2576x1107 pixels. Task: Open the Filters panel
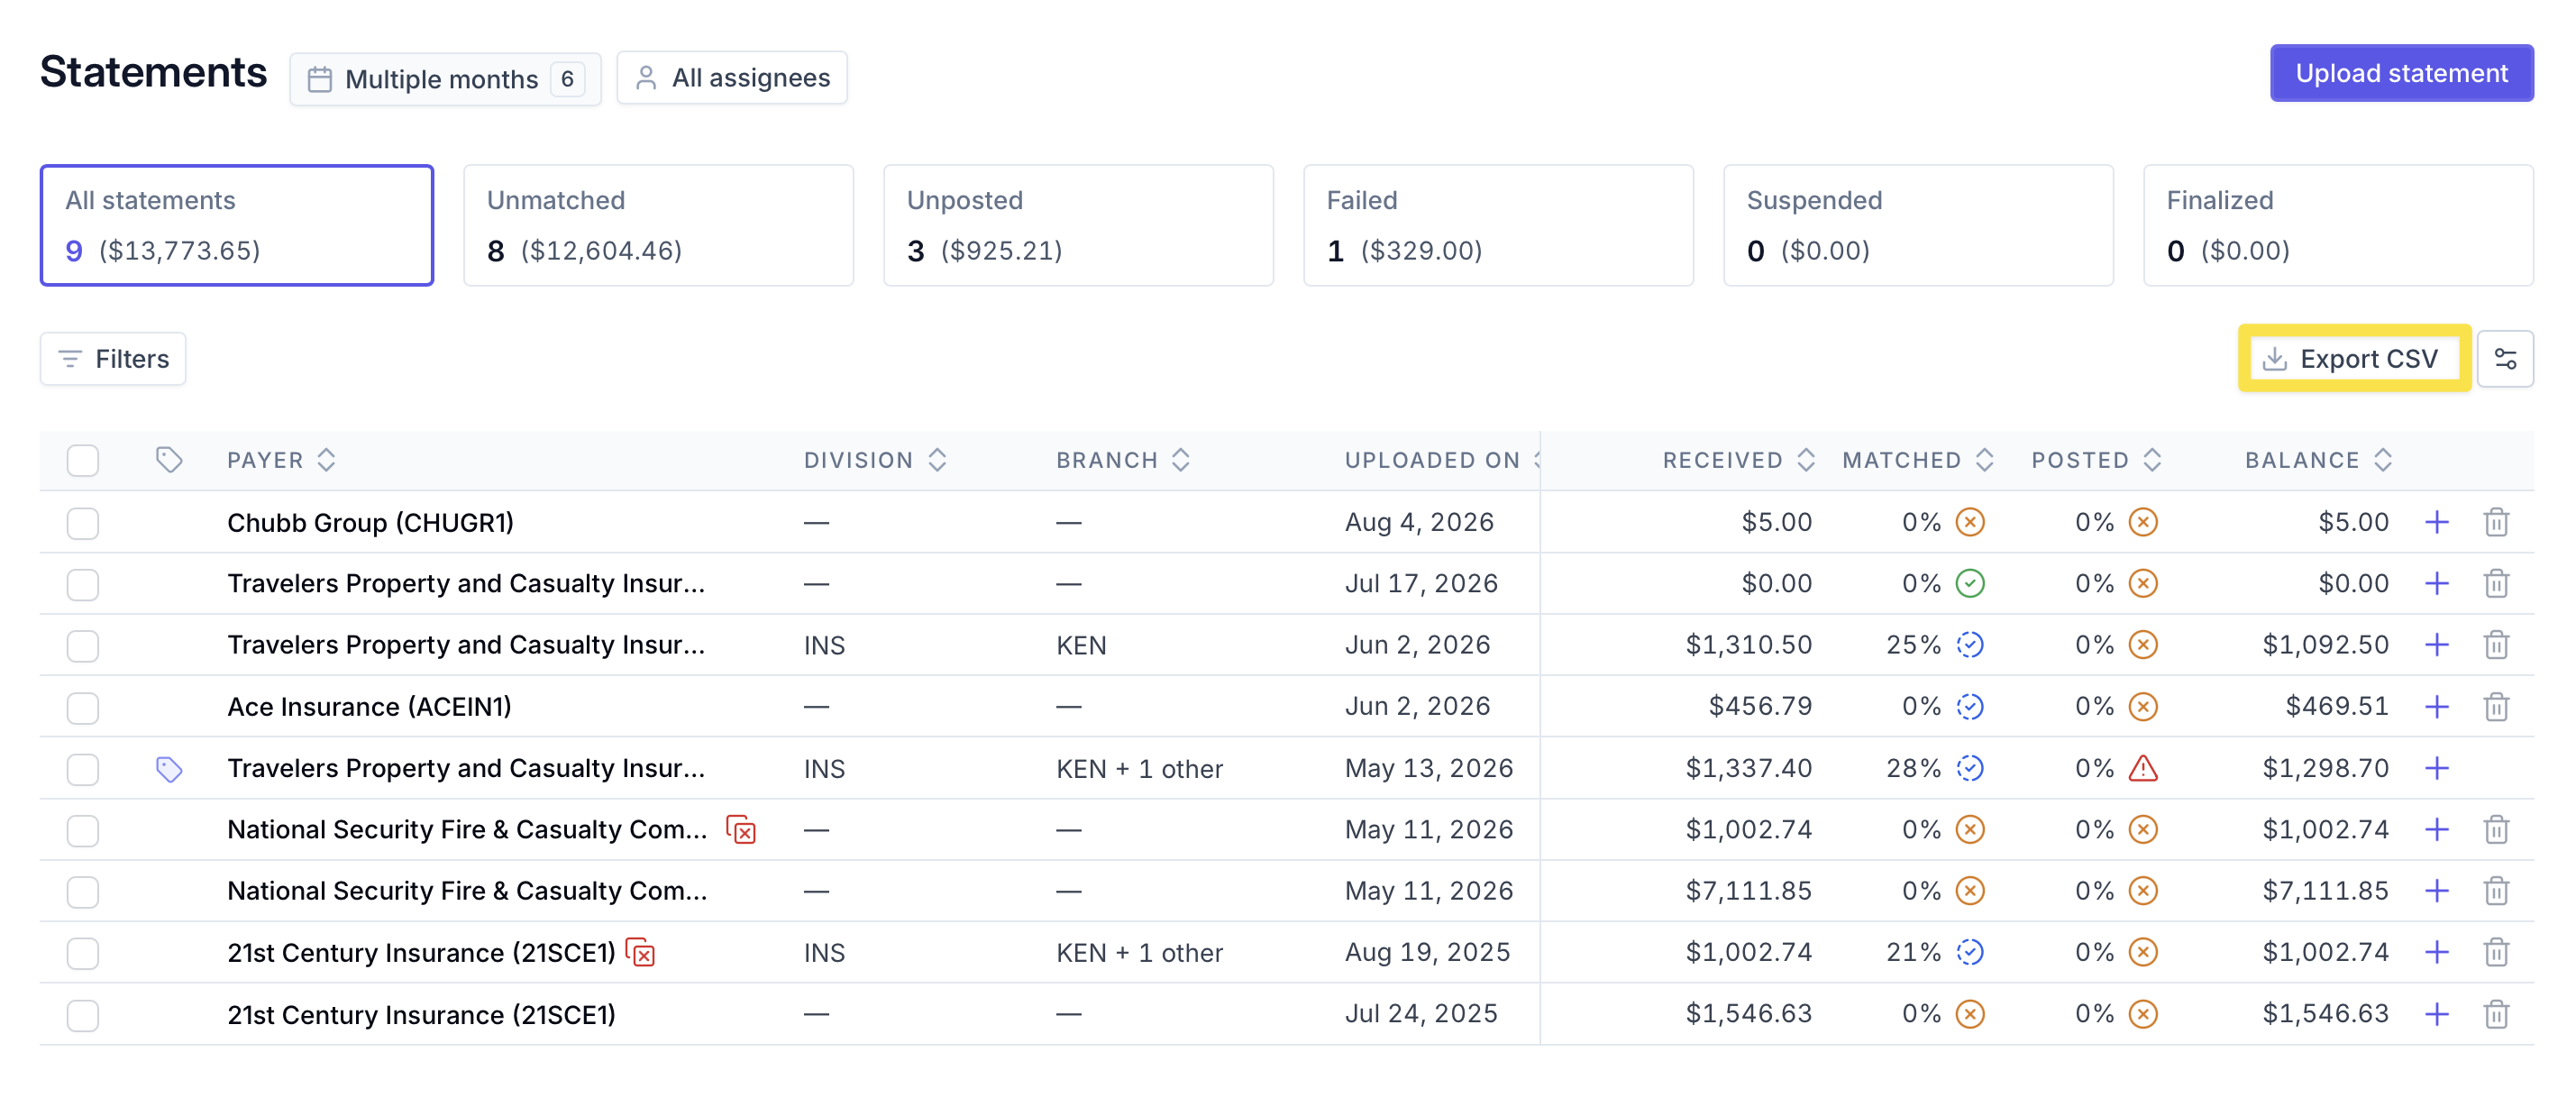tap(113, 359)
